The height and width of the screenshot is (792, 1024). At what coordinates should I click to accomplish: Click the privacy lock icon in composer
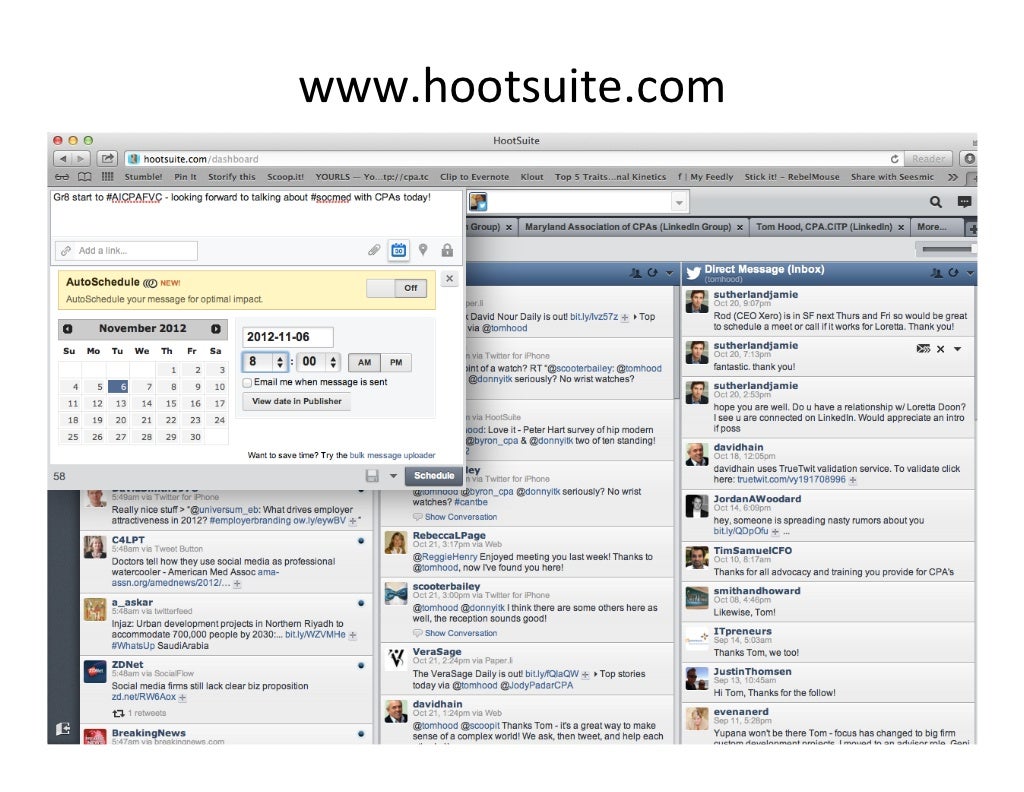447,249
